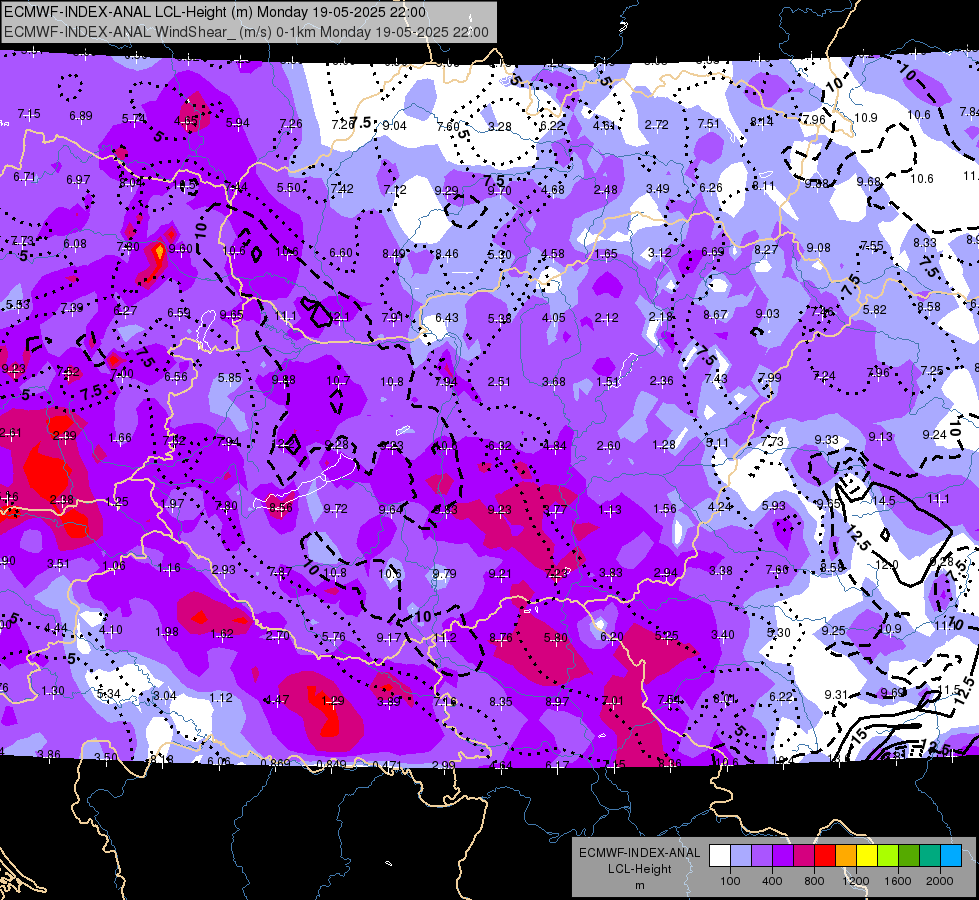Click the grid value 3.12

pyautogui.click(x=659, y=252)
